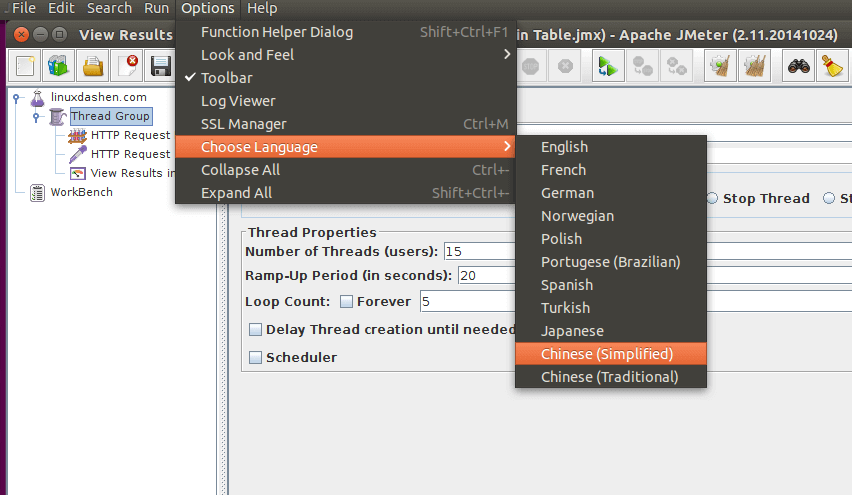Click the New test plan toolbar icon
This screenshot has height=495, width=852.
point(26,67)
